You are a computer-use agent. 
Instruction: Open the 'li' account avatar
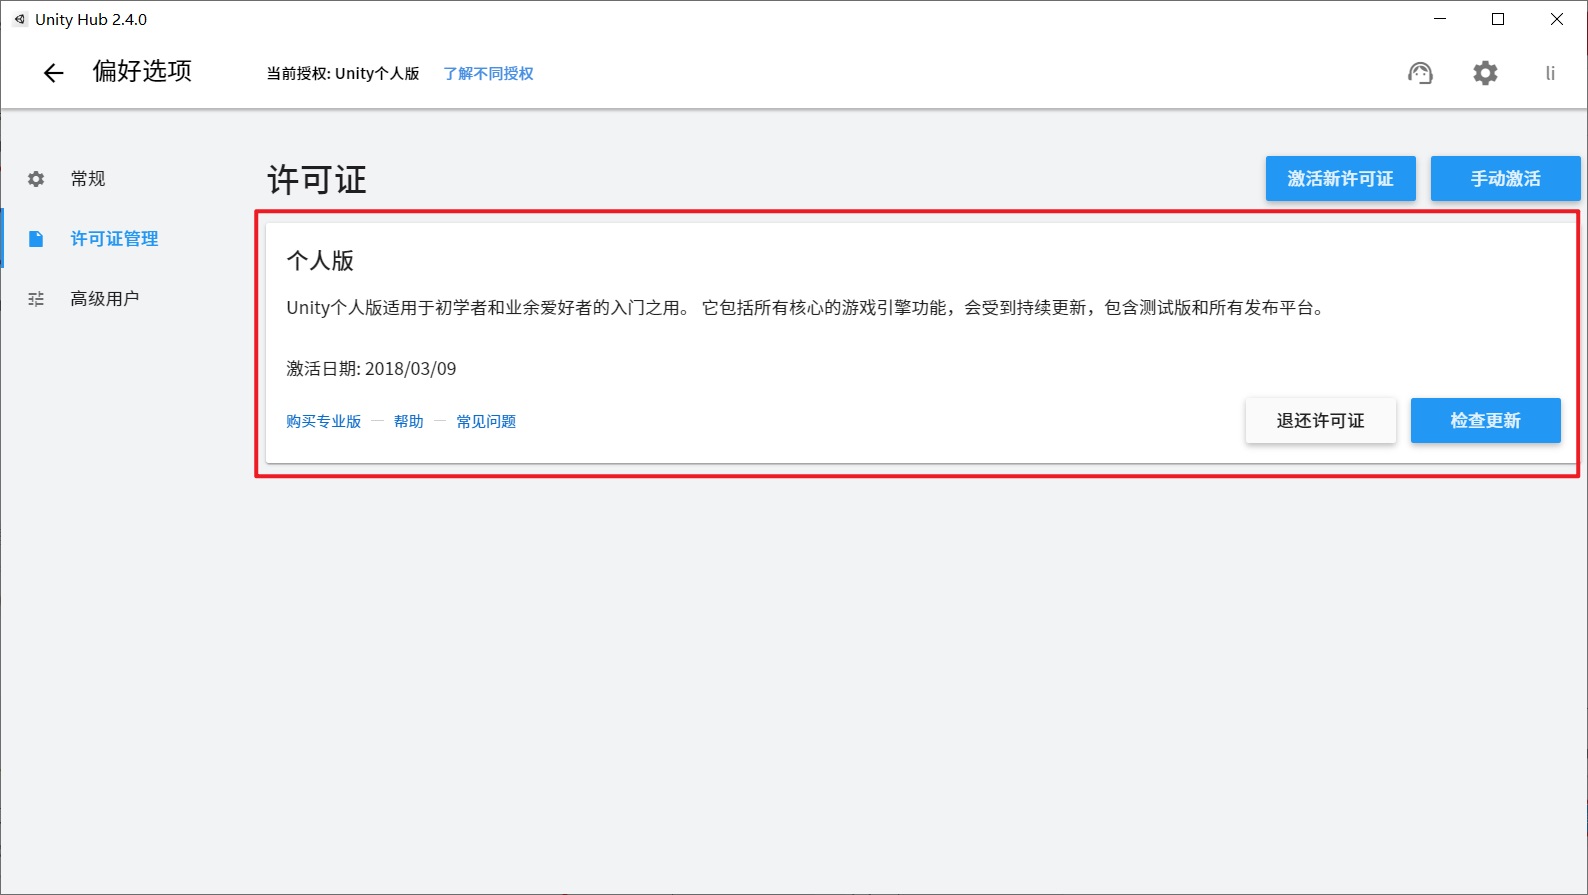(1550, 73)
